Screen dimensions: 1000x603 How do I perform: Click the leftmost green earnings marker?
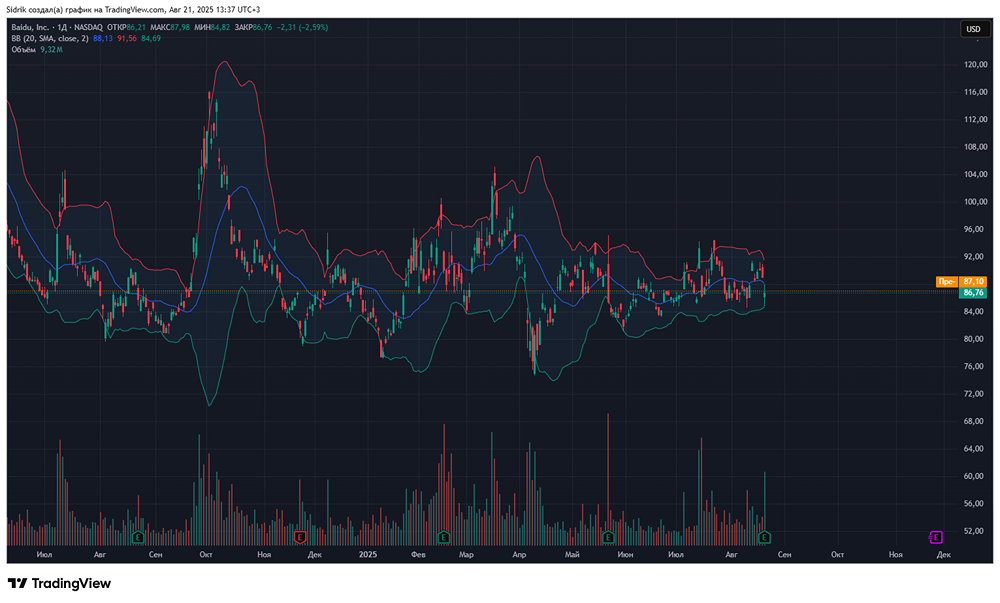pos(137,538)
